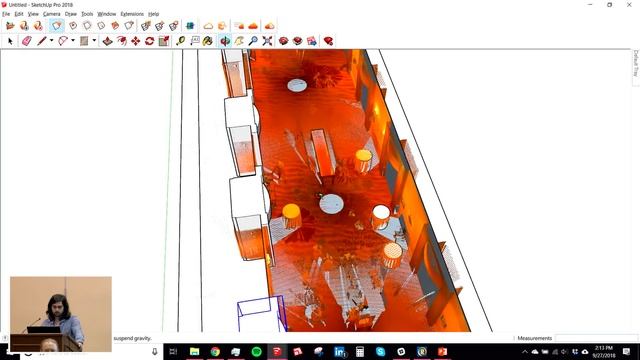This screenshot has height=360, width=640.
Task: Switch to Wireframe face style
Action: tap(87, 26)
